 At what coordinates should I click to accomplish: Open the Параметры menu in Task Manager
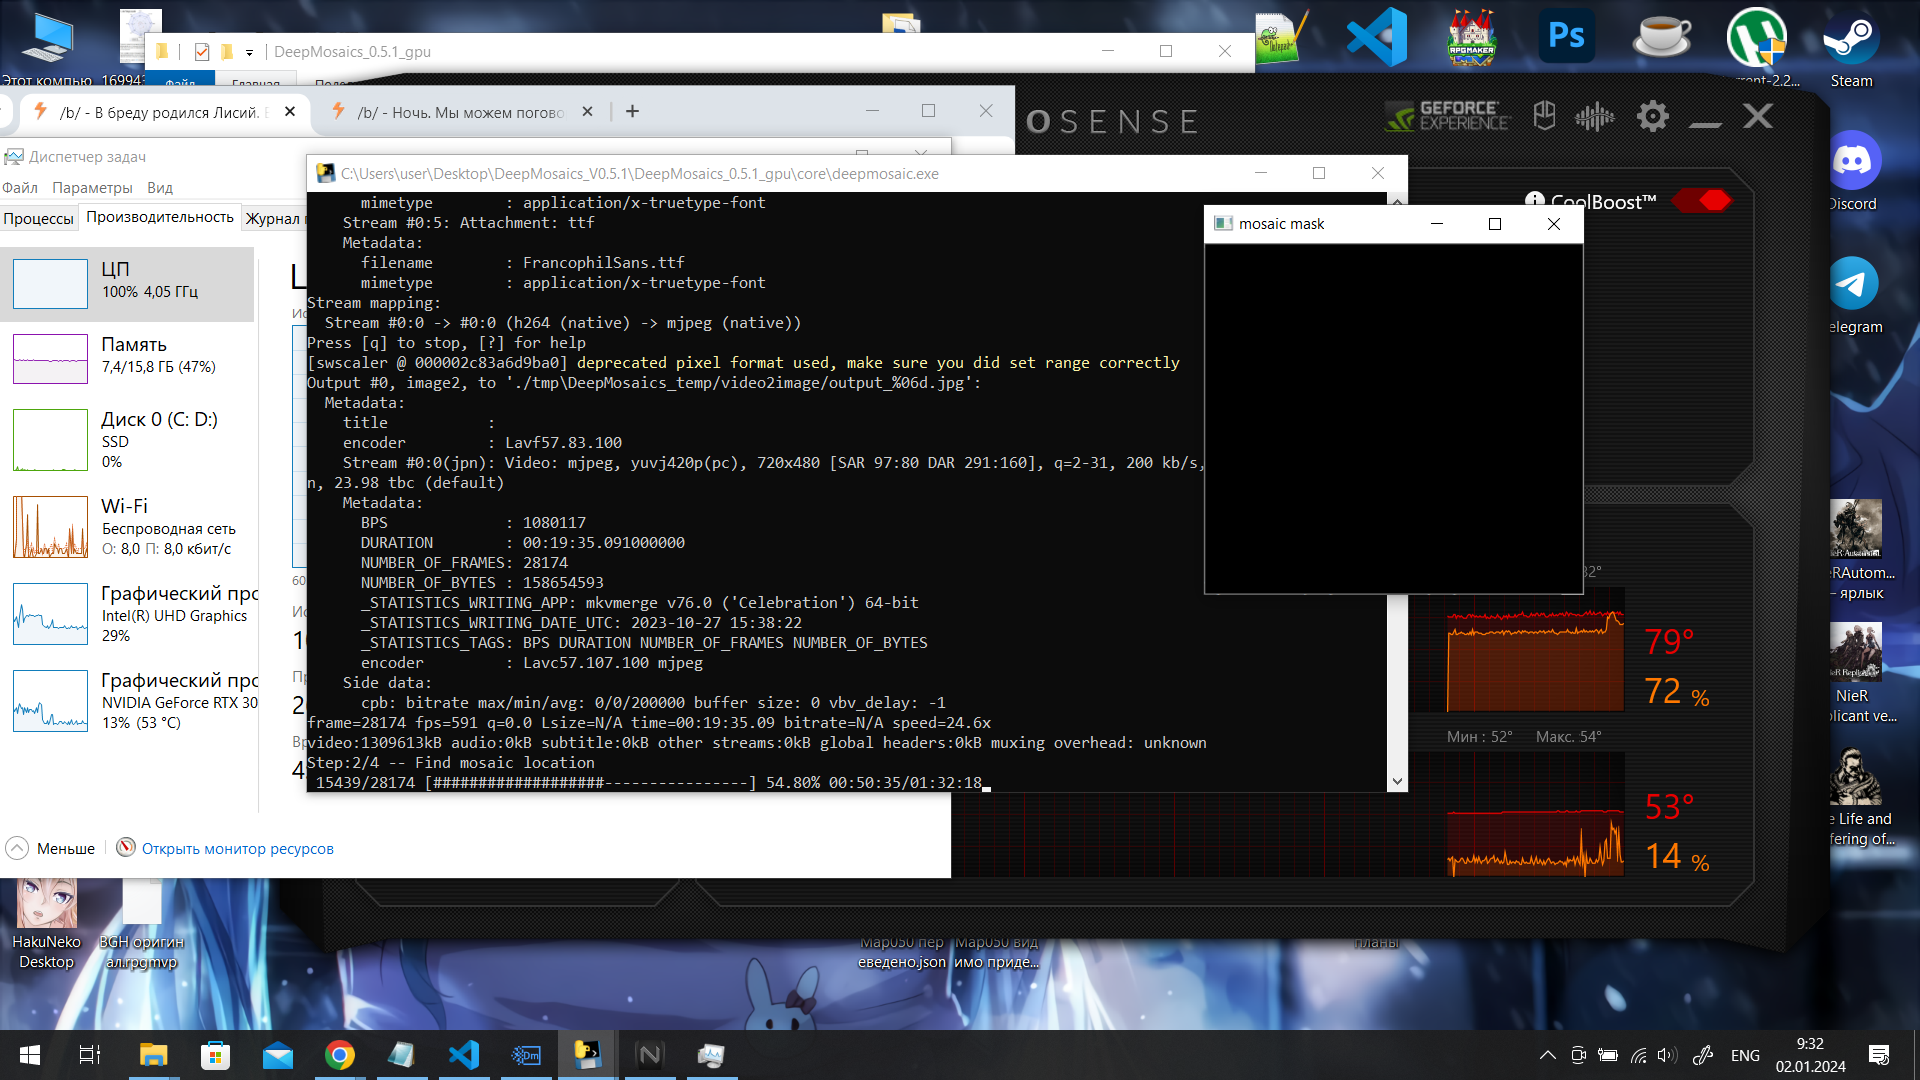coord(92,187)
